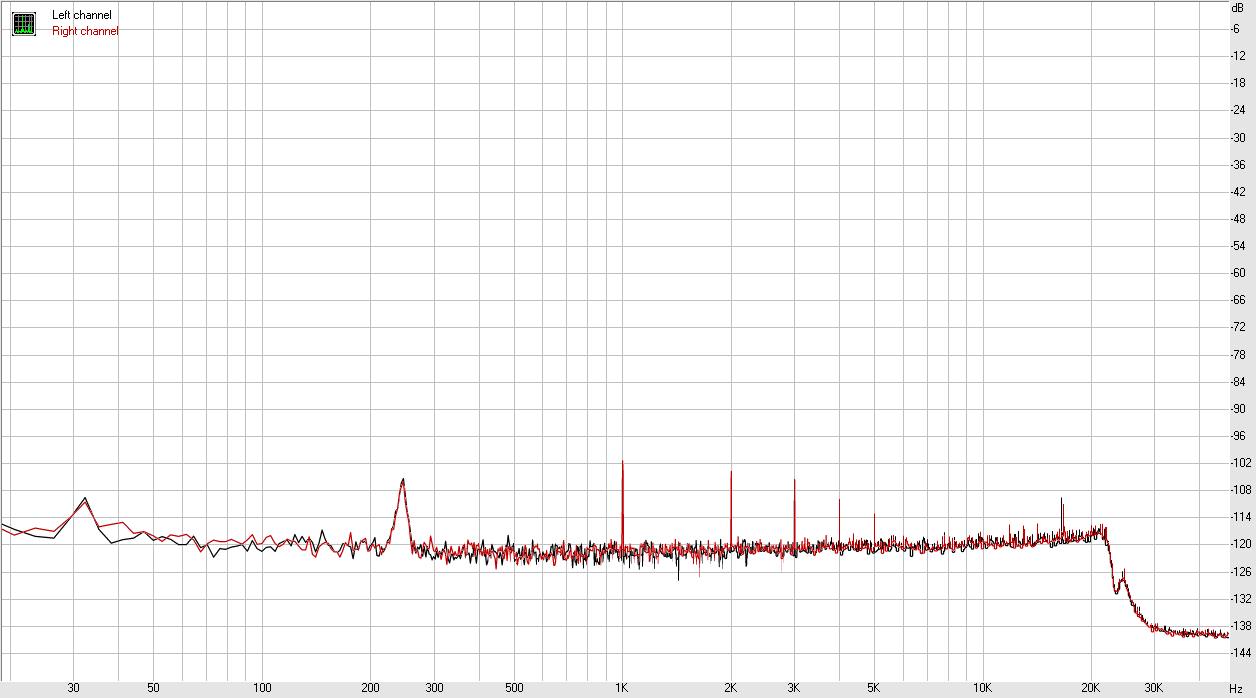Click the -132 dB axis label

[x=1239, y=599]
